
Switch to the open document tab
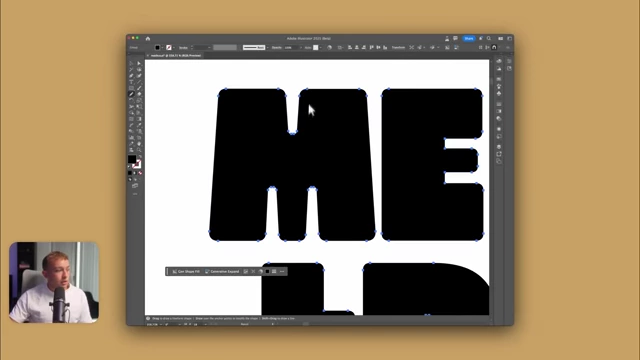(176, 55)
